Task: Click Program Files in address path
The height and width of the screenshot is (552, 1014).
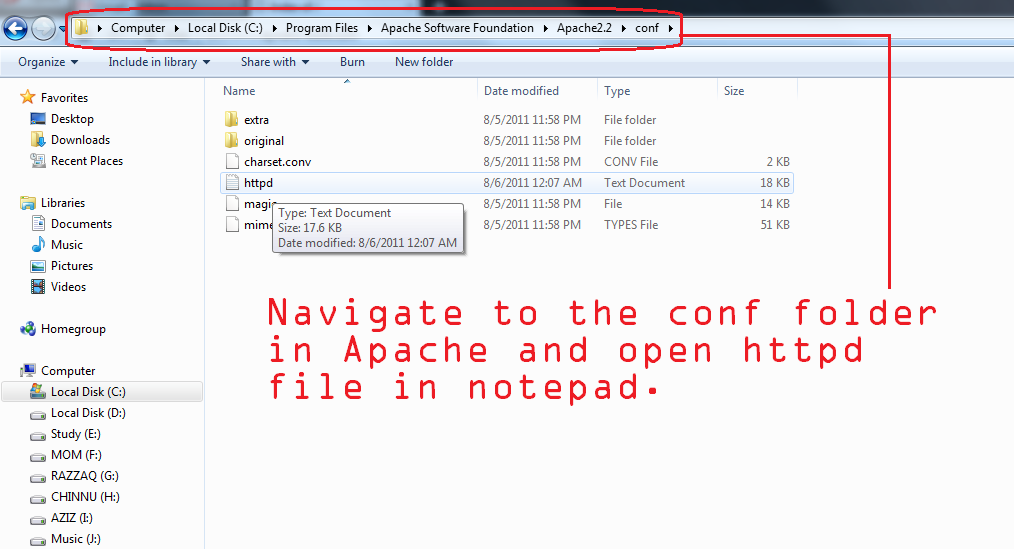Action: pyautogui.click(x=321, y=28)
